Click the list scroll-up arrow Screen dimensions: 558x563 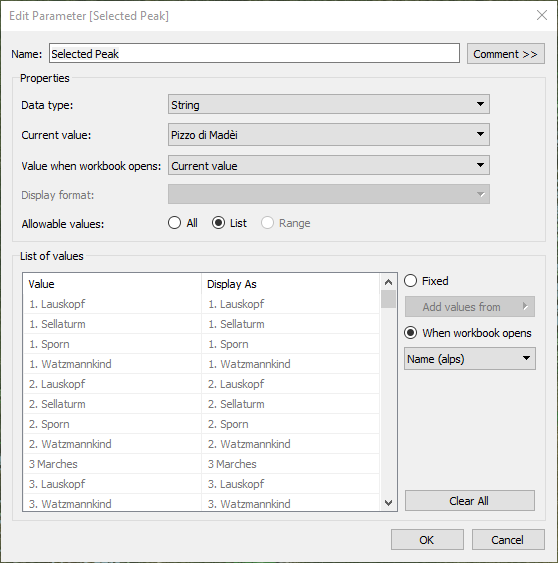click(388, 282)
